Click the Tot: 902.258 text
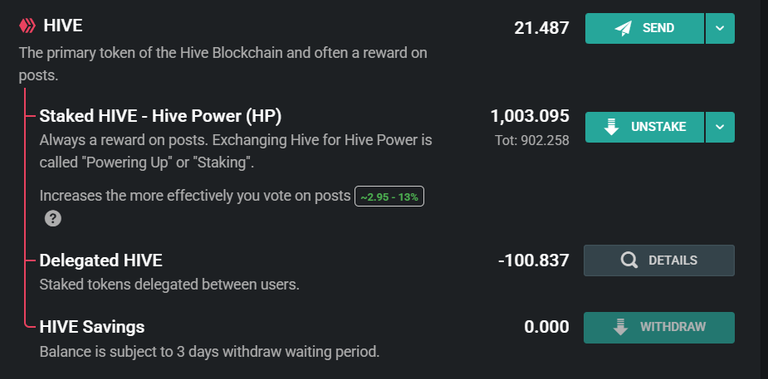768x379 pixels. 532,141
